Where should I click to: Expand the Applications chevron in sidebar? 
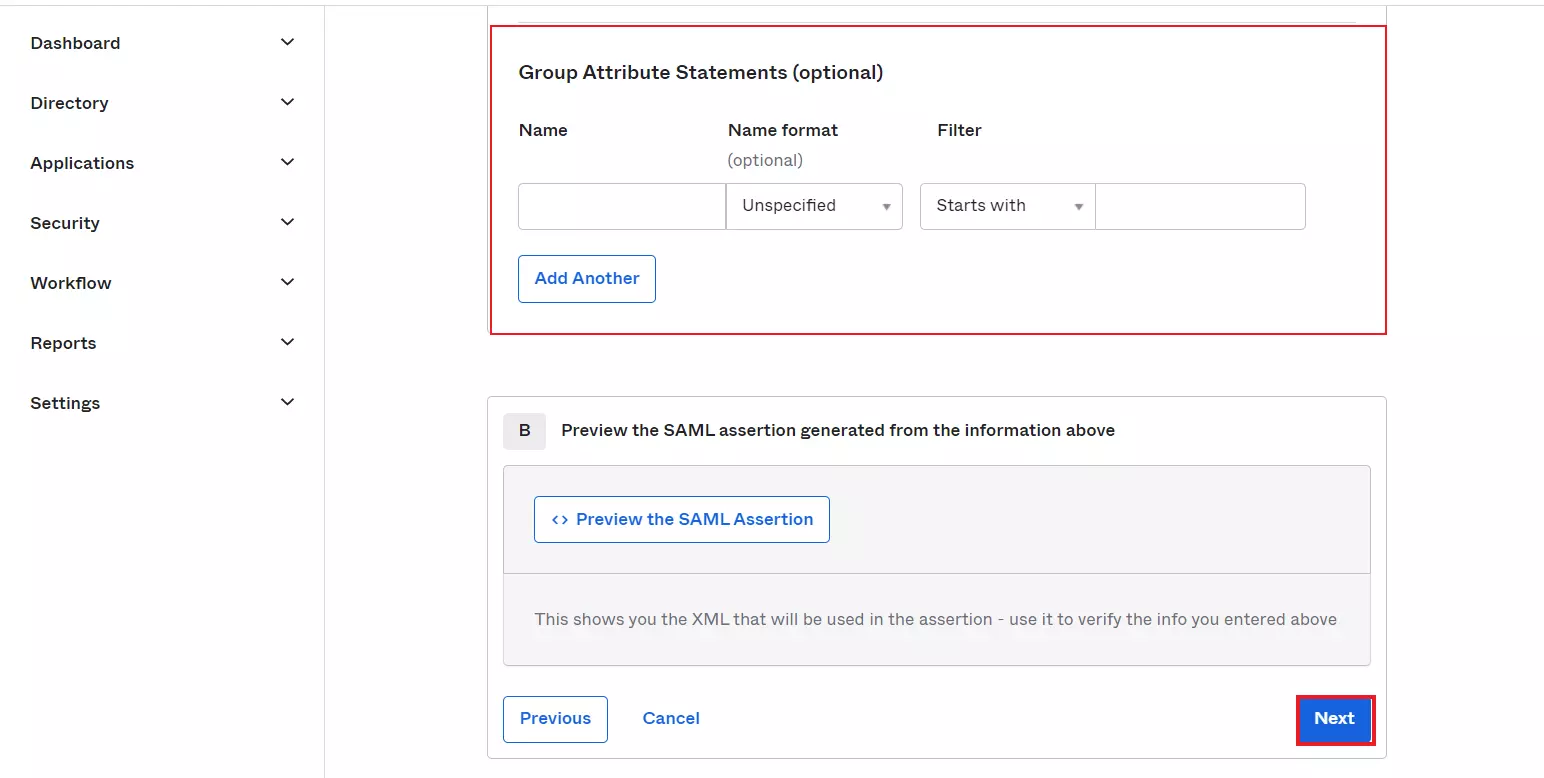[x=288, y=162]
